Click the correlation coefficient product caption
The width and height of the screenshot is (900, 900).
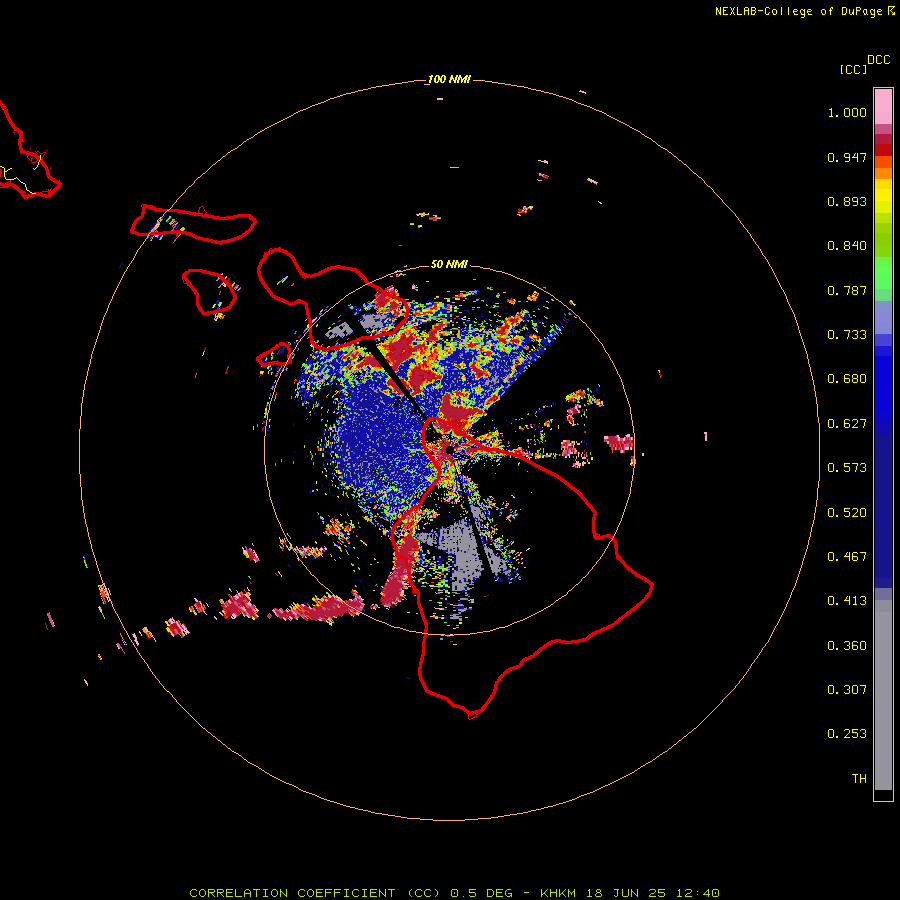tap(454, 893)
